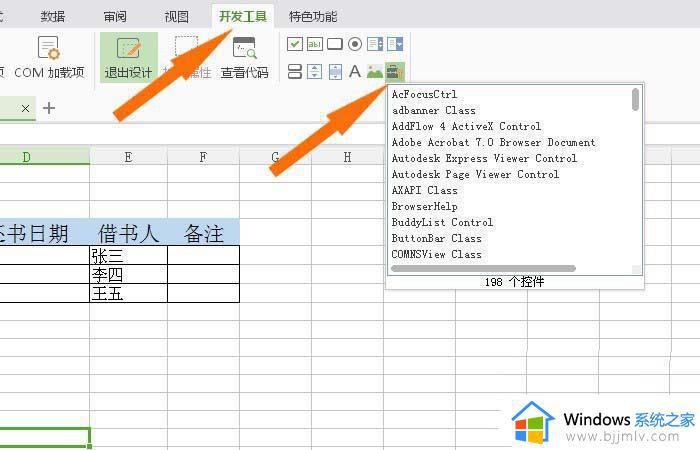The height and width of the screenshot is (450, 700).
Task: Choose Adobe Acrobat 7.0 Browser Document
Action: pos(493,142)
